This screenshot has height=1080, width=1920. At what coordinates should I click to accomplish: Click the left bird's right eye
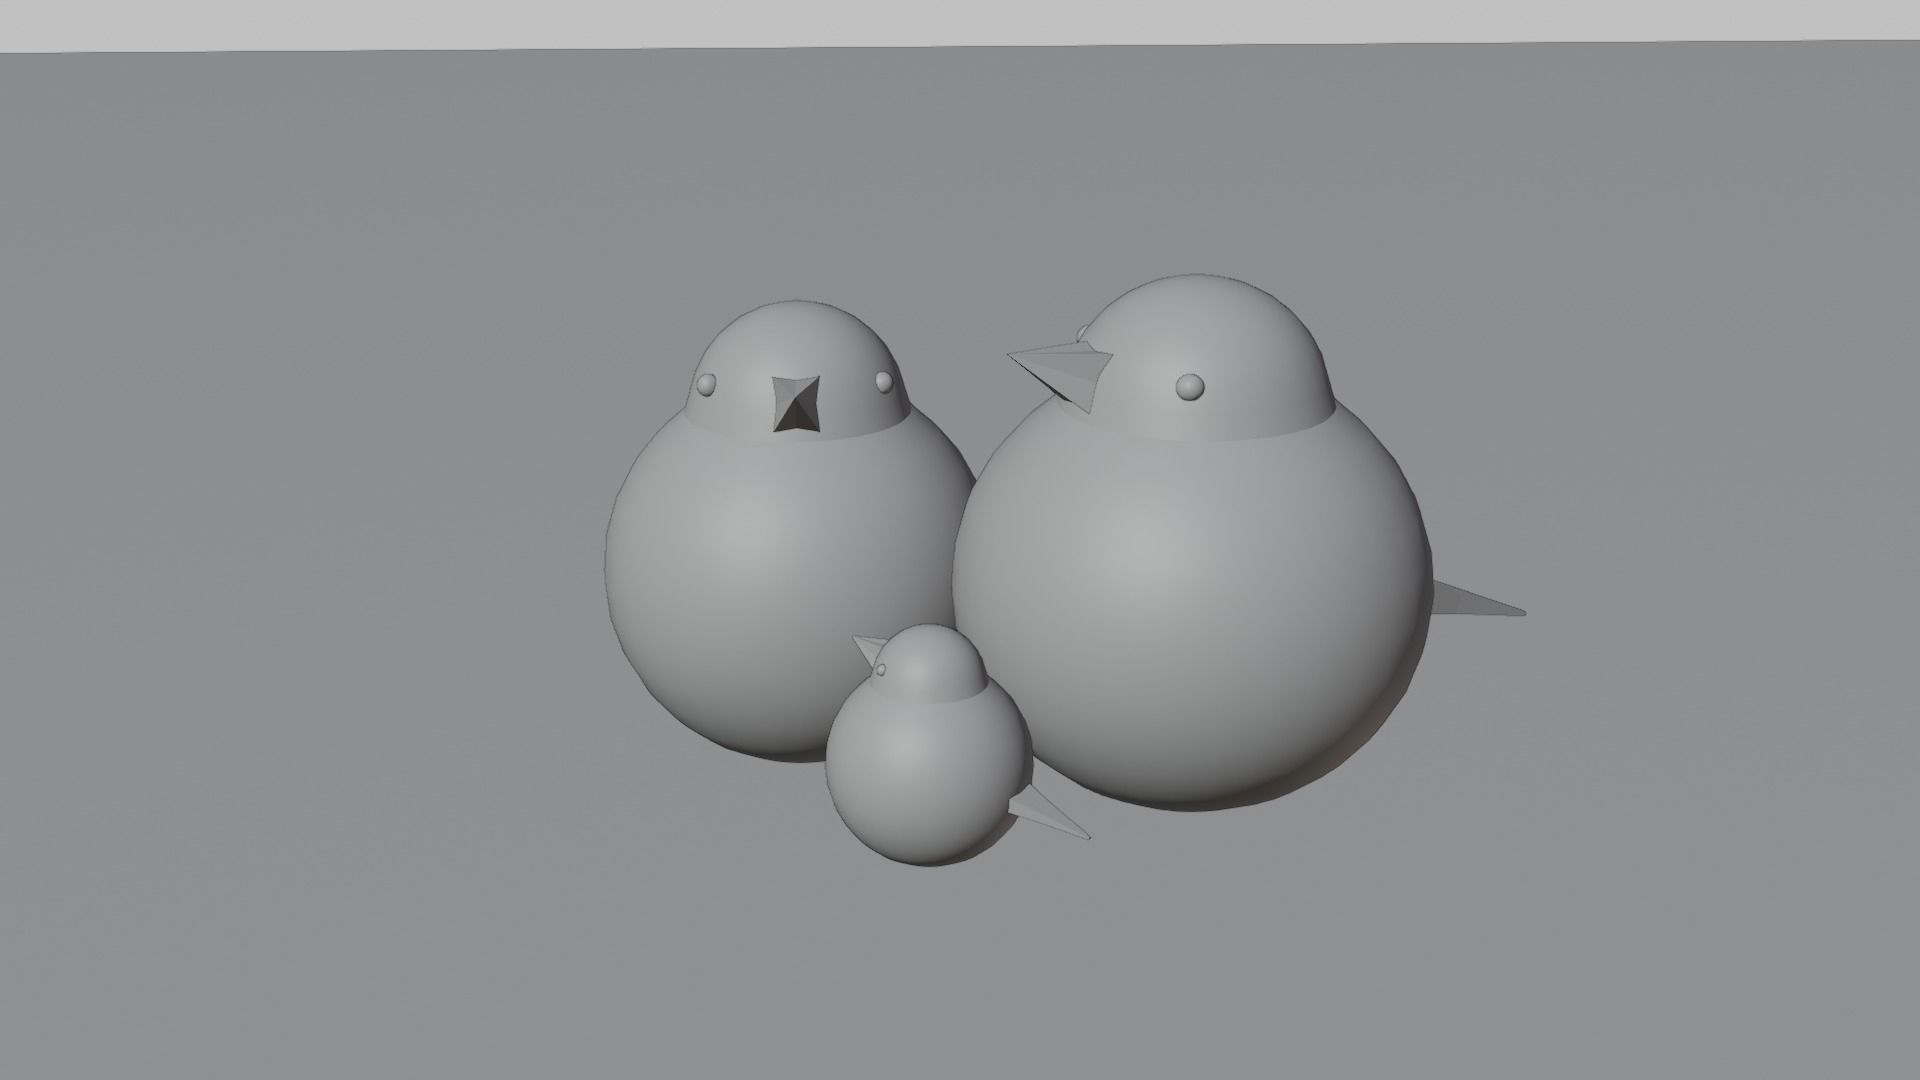[883, 381]
